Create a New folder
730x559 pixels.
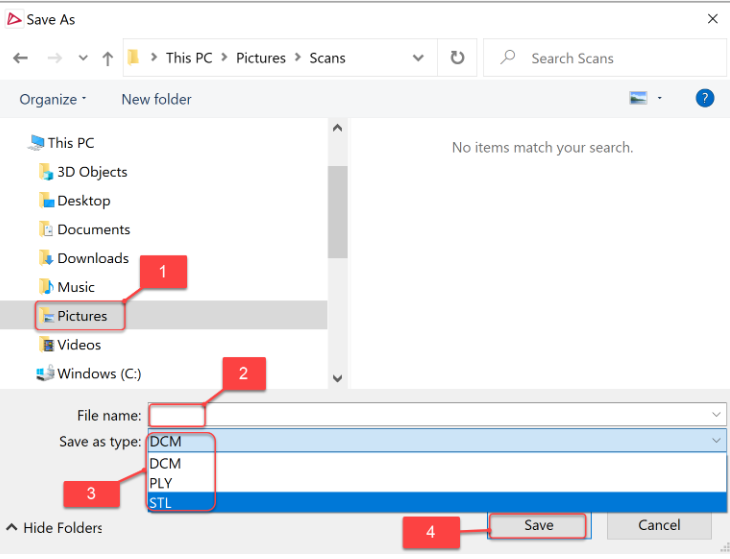point(156,99)
